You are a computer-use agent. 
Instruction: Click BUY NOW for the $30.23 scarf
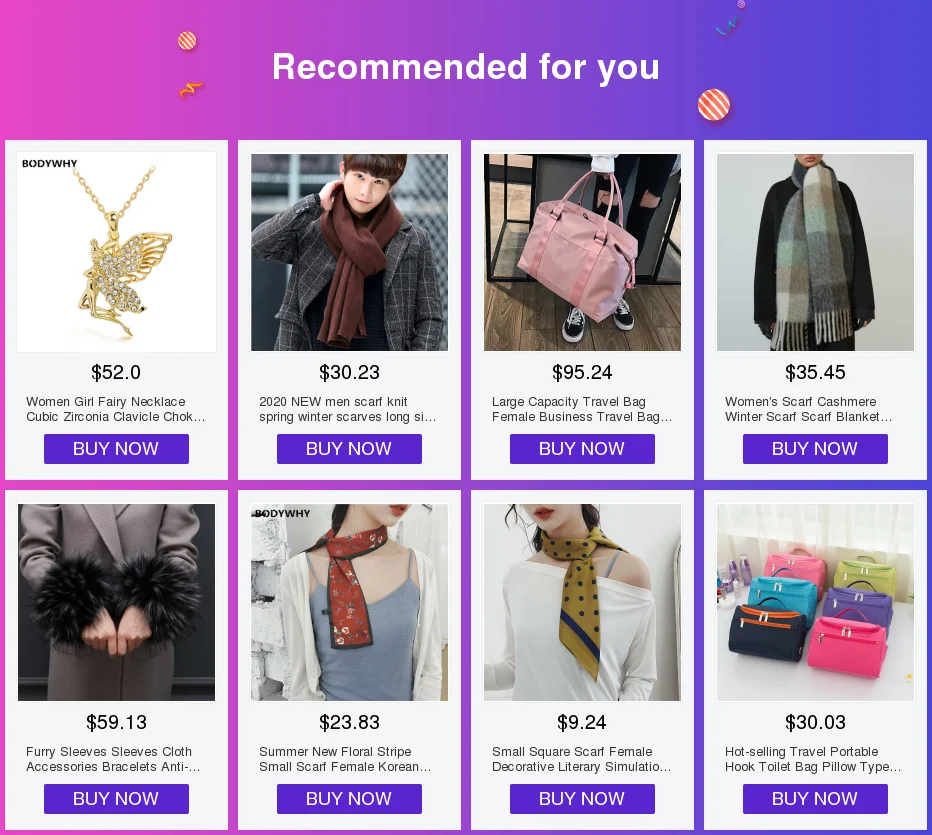click(x=350, y=449)
